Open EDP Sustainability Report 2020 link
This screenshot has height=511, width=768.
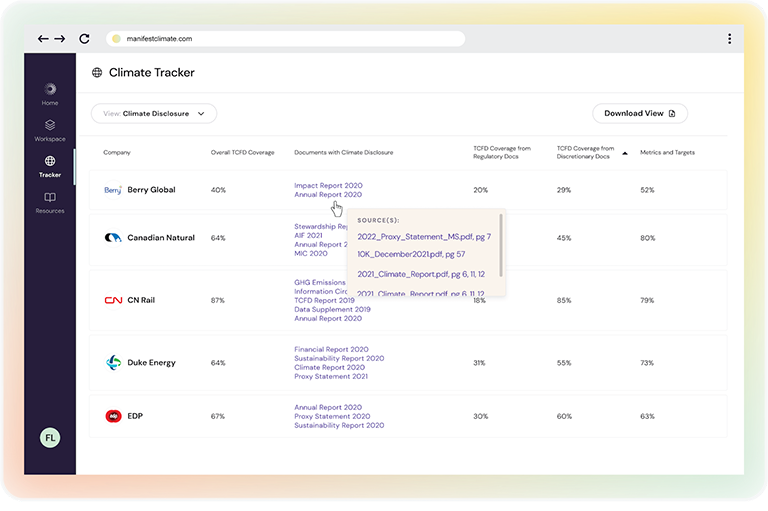[339, 425]
